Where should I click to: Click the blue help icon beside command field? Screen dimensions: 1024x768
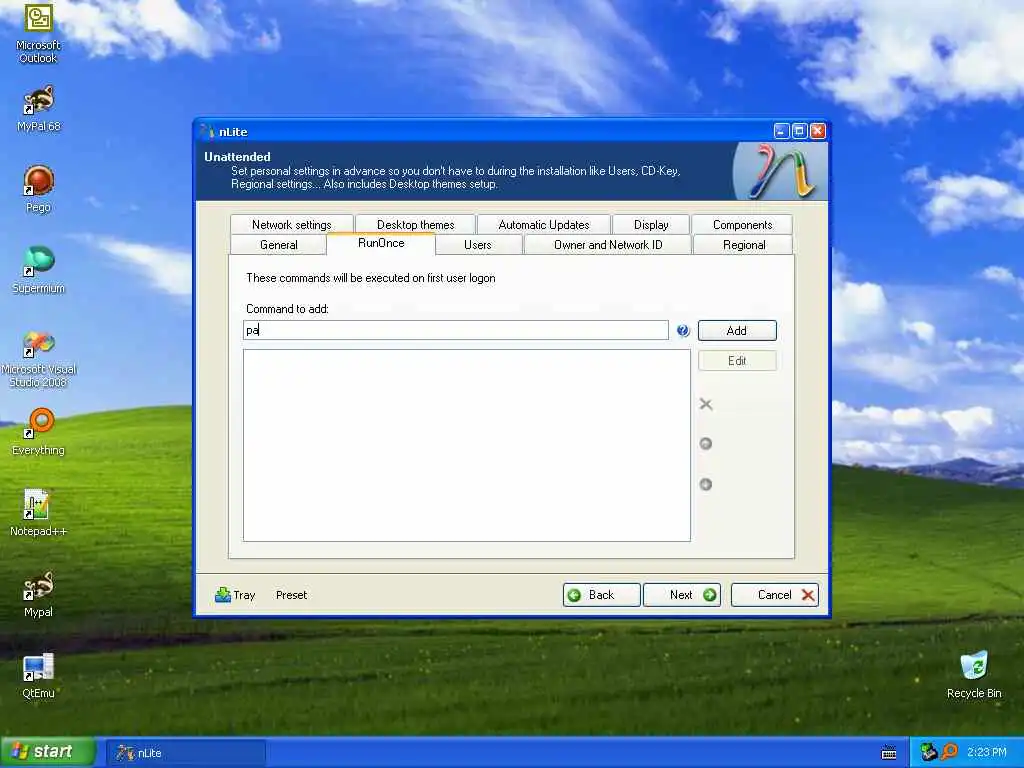[x=683, y=330]
